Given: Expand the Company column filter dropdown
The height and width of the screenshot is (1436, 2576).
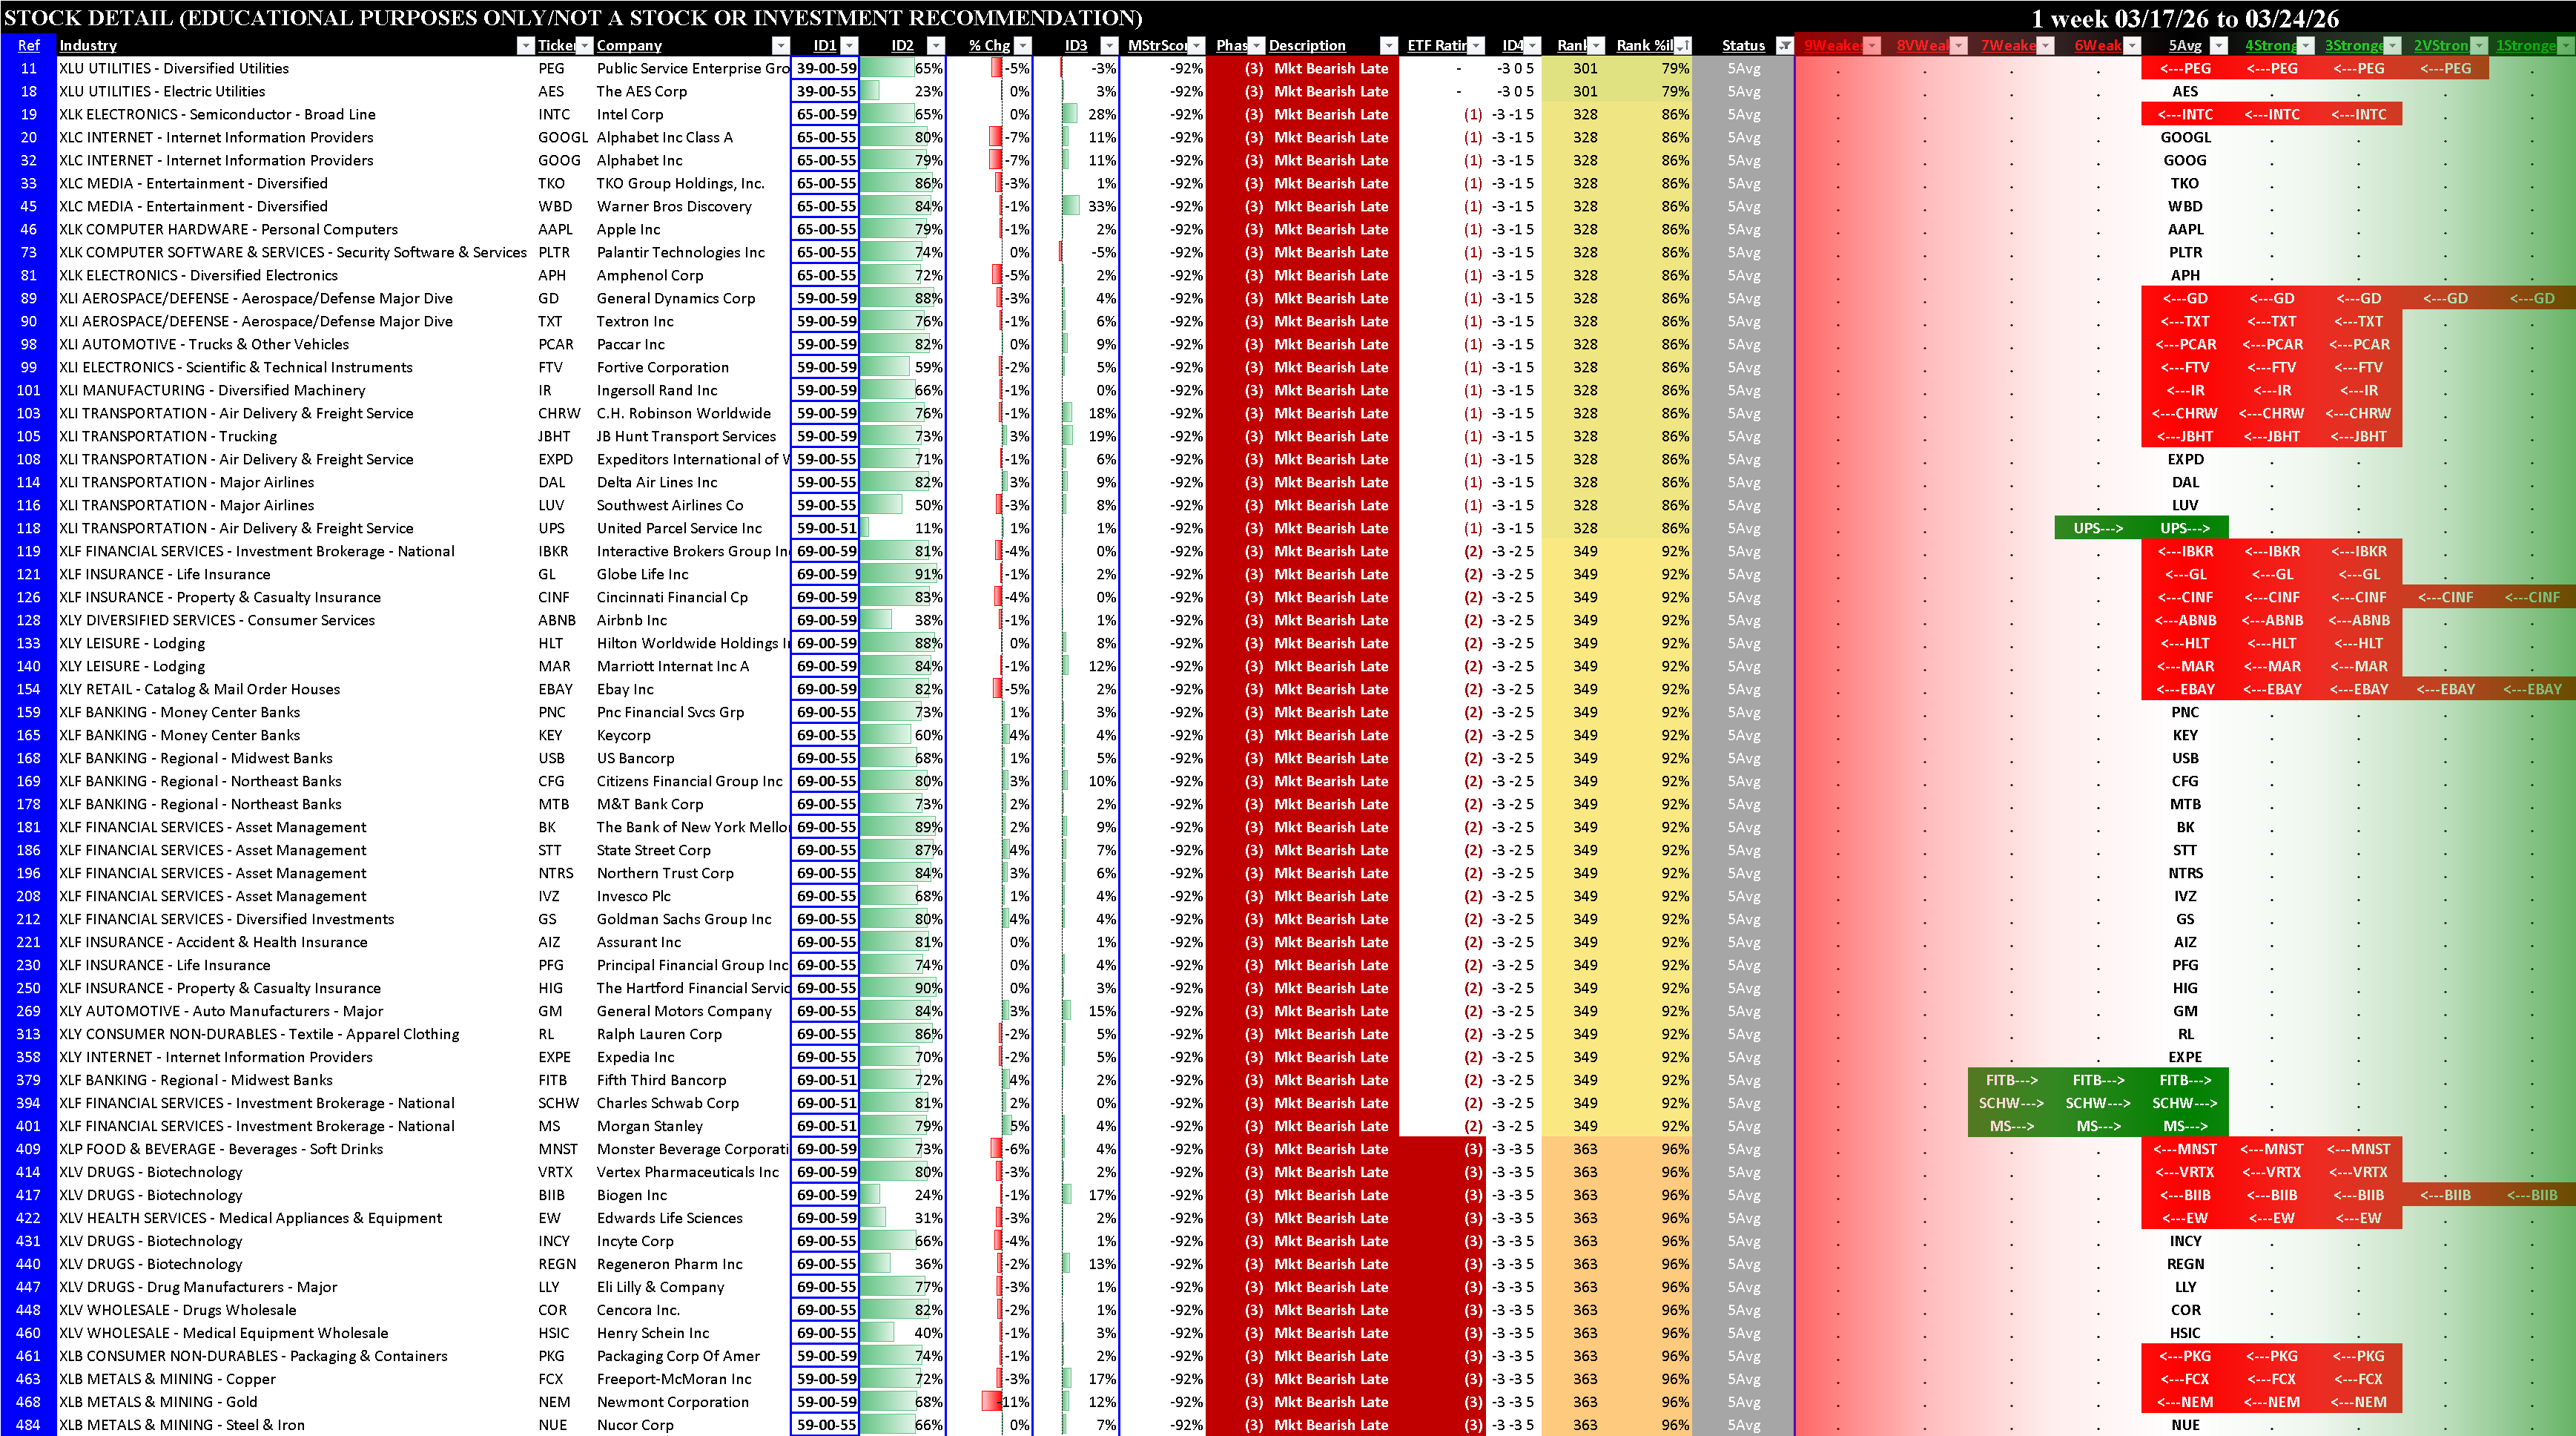Looking at the screenshot, I should pyautogui.click(x=780, y=45).
